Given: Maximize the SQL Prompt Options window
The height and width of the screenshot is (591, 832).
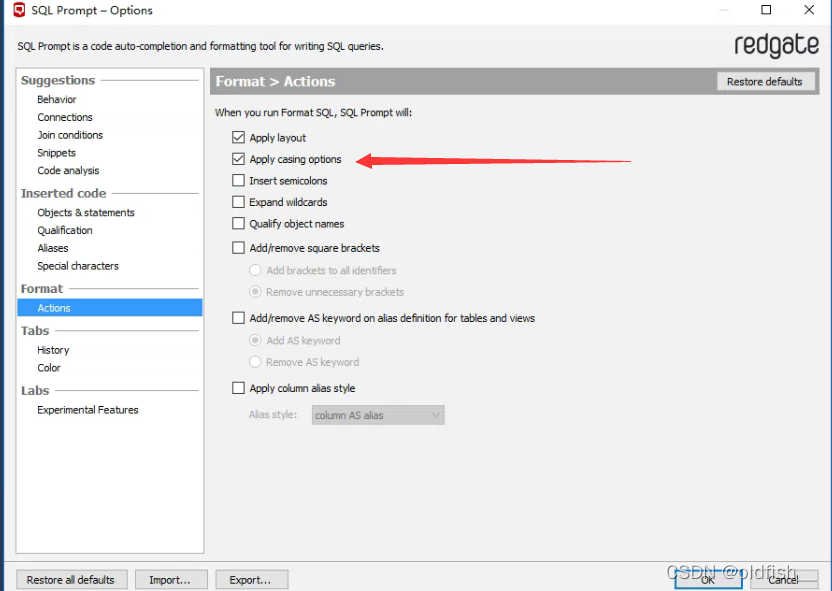Looking at the screenshot, I should click(766, 10).
